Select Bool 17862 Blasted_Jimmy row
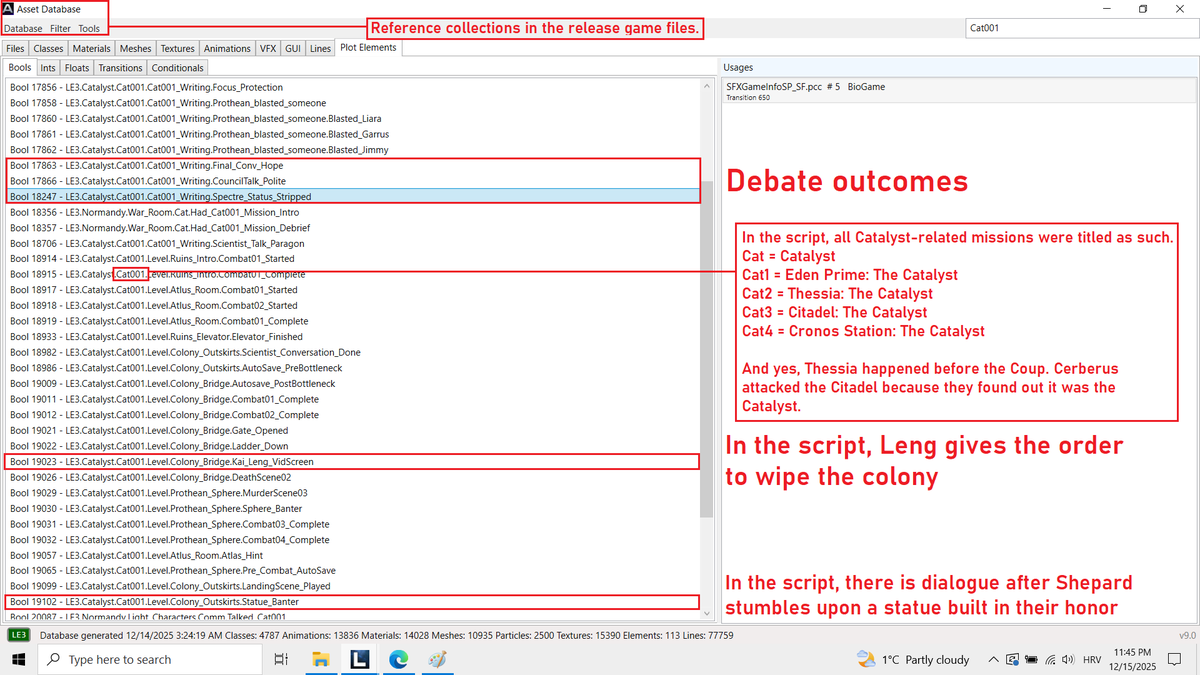The image size is (1200, 675). pyautogui.click(x=354, y=149)
